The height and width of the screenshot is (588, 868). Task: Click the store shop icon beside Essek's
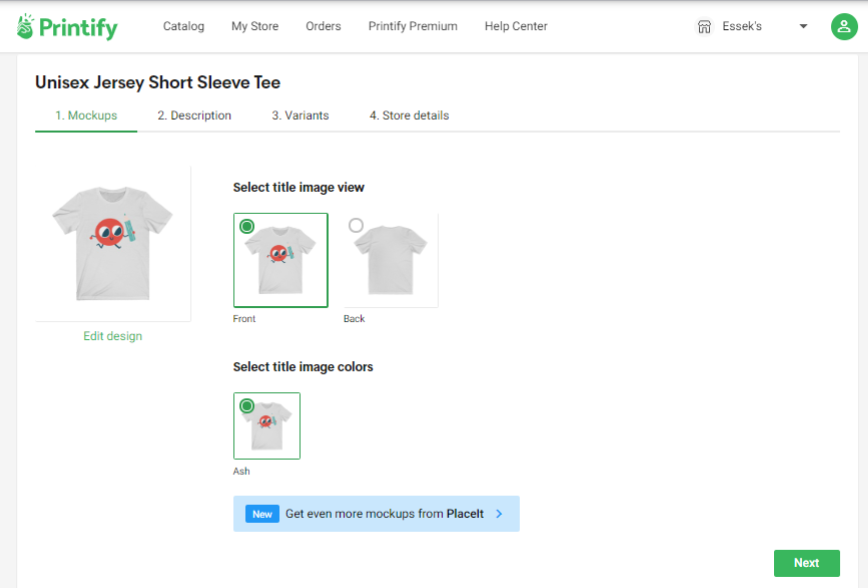(x=704, y=27)
